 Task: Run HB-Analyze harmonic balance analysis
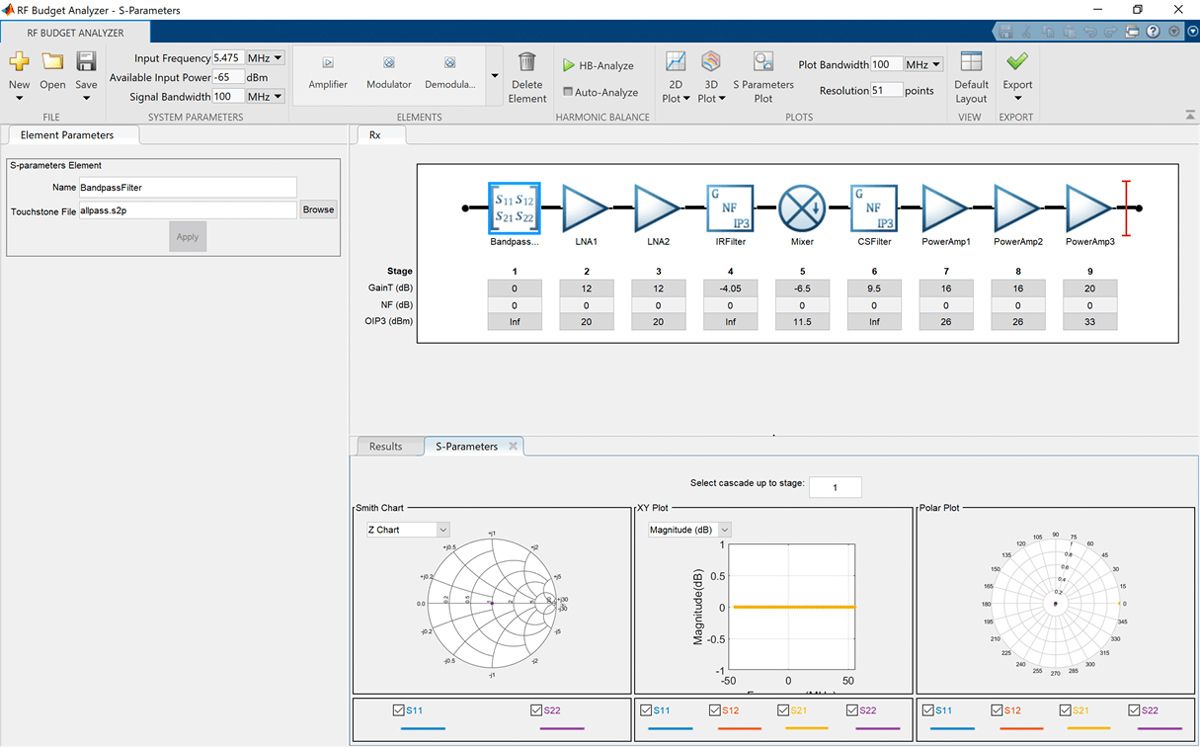pos(601,64)
